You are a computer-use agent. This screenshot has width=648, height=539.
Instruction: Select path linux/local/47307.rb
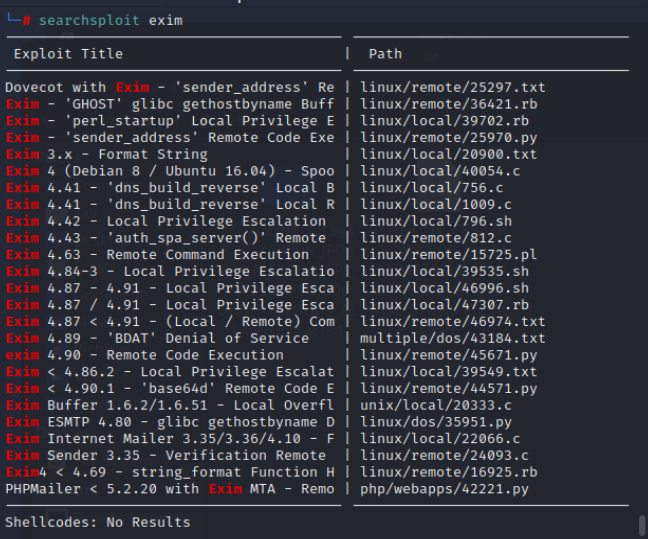point(444,305)
